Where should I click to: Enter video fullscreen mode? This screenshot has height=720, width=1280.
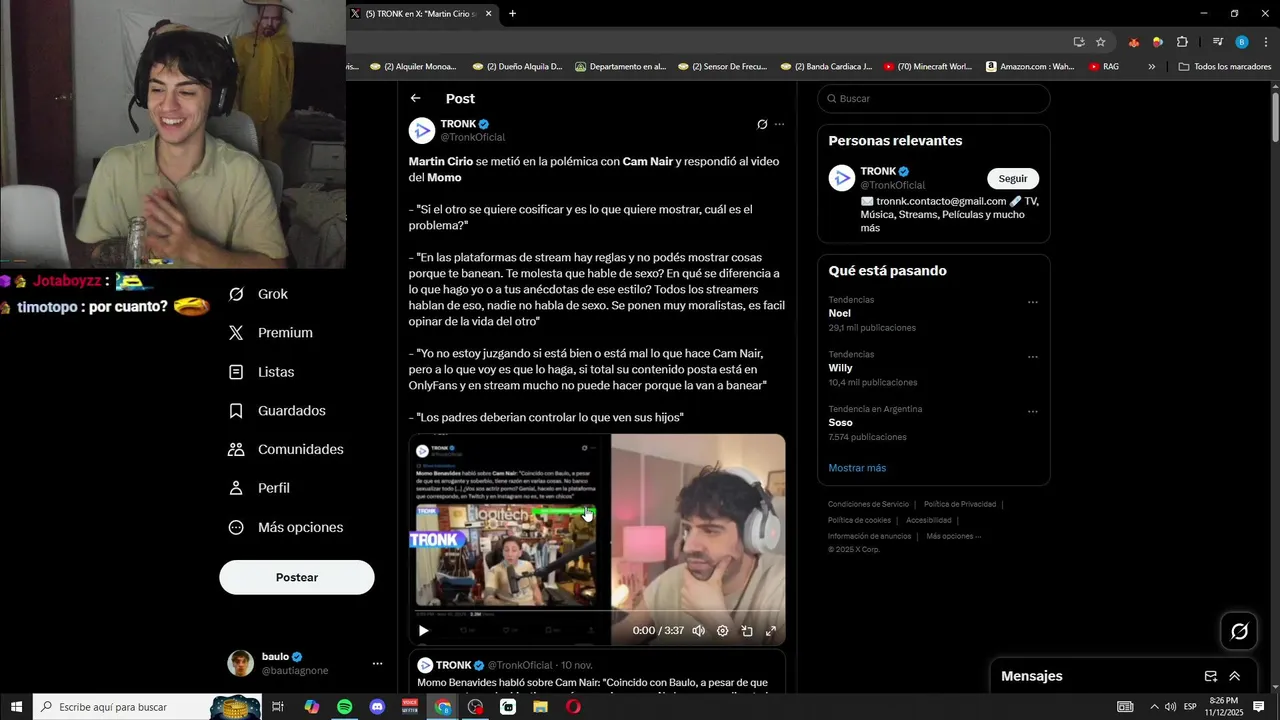pos(771,631)
